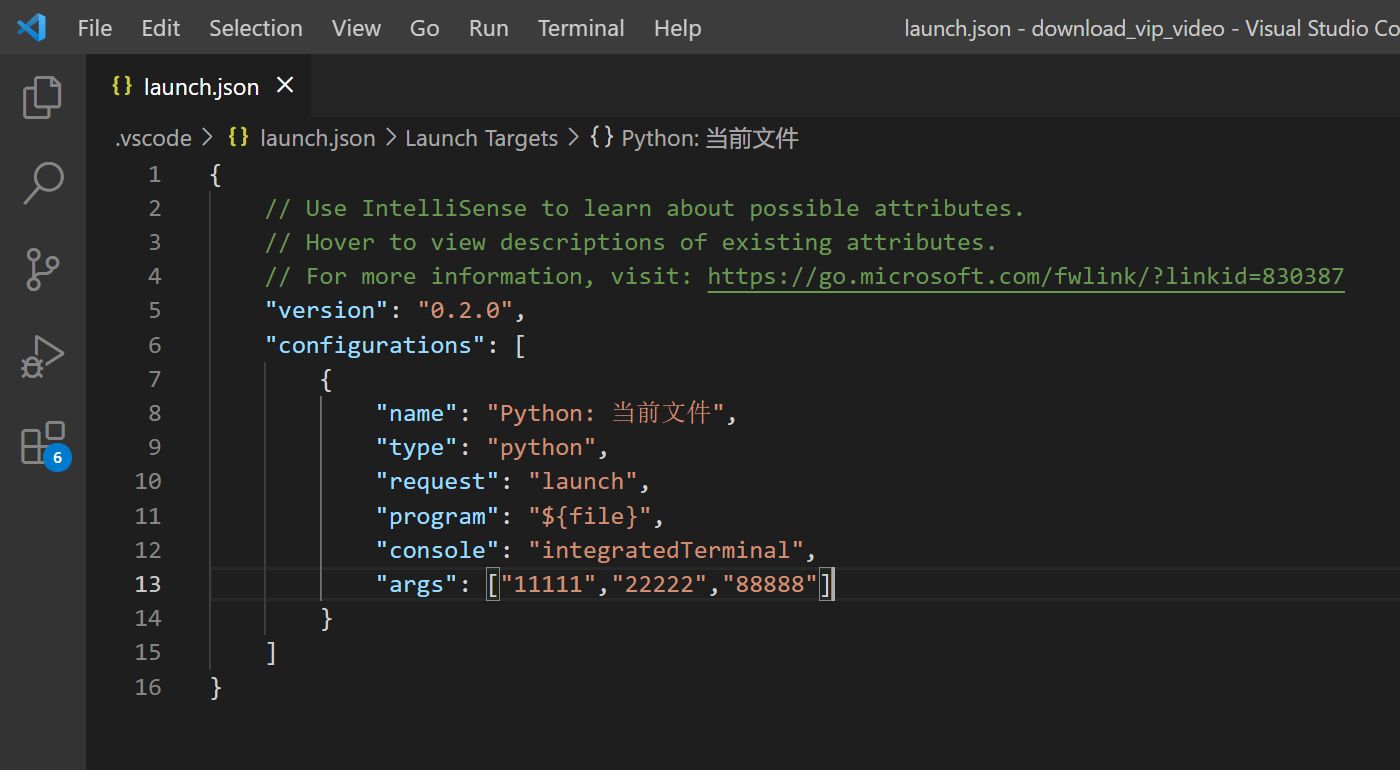Open the Selection menu
The height and width of the screenshot is (770, 1400).
[x=256, y=28]
